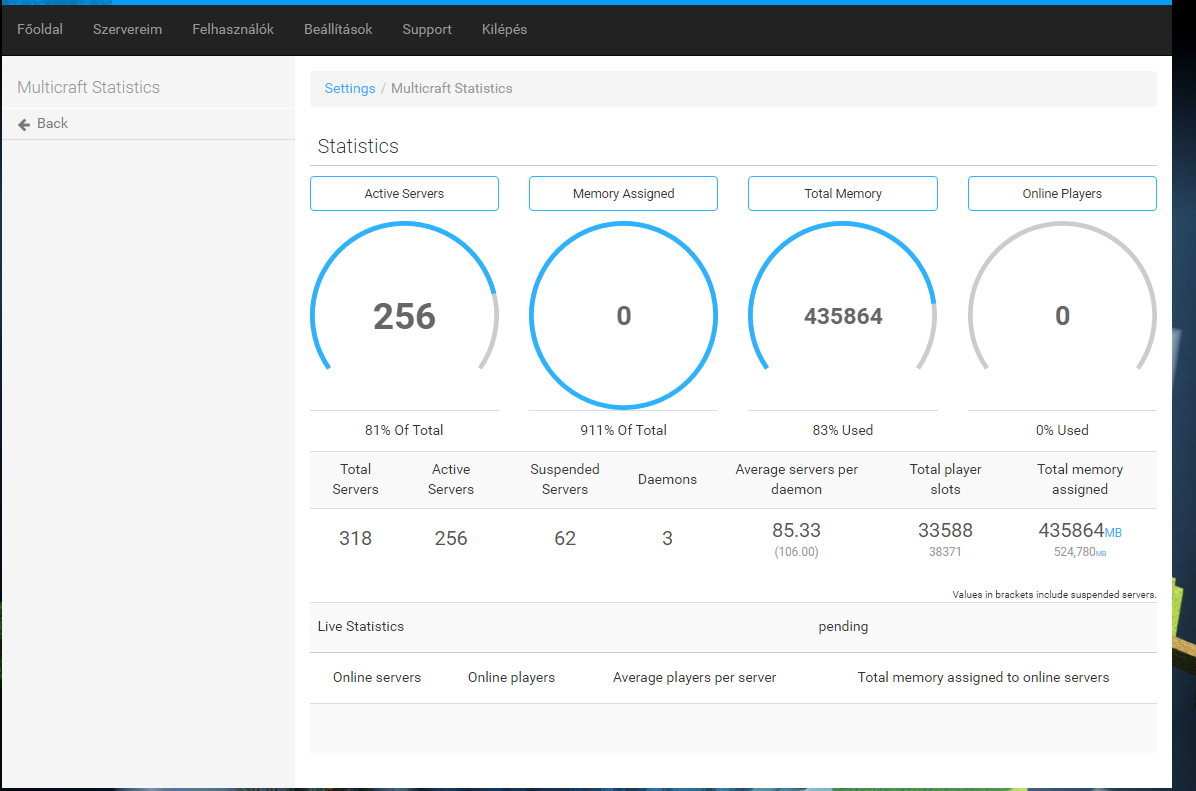Click the Suspended Servers column header
The width and height of the screenshot is (1196, 791).
[564, 479]
